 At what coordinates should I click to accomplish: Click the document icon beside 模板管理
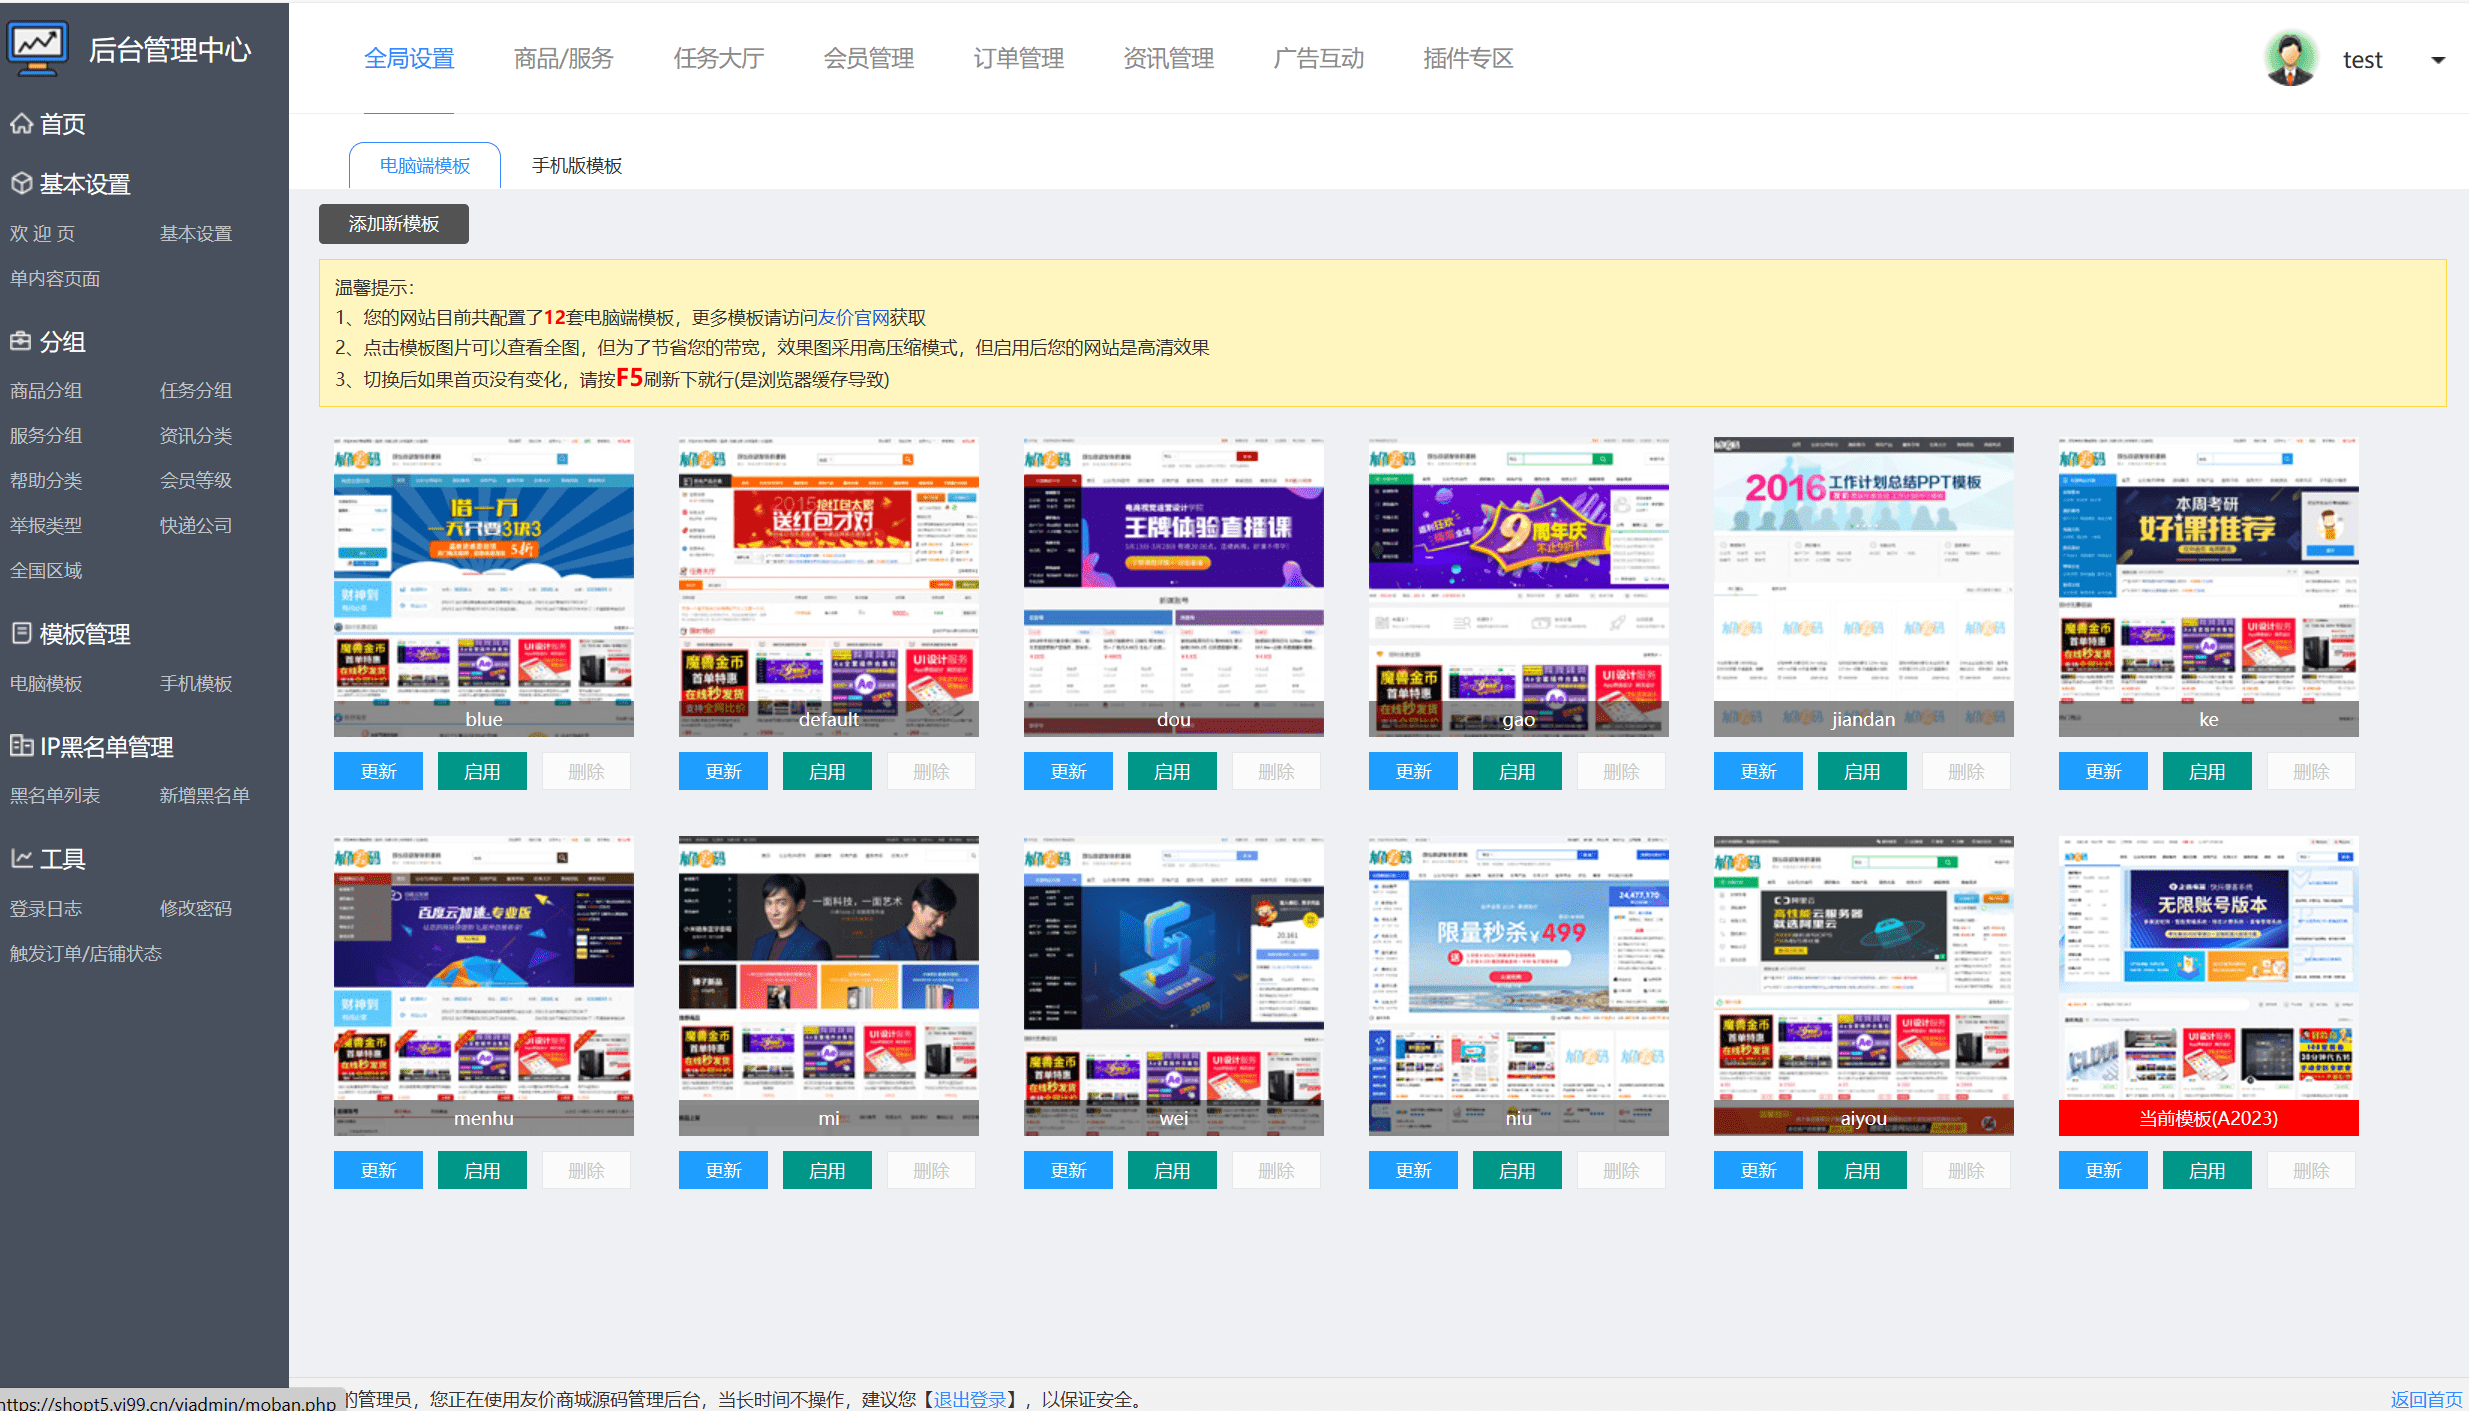pos(21,633)
